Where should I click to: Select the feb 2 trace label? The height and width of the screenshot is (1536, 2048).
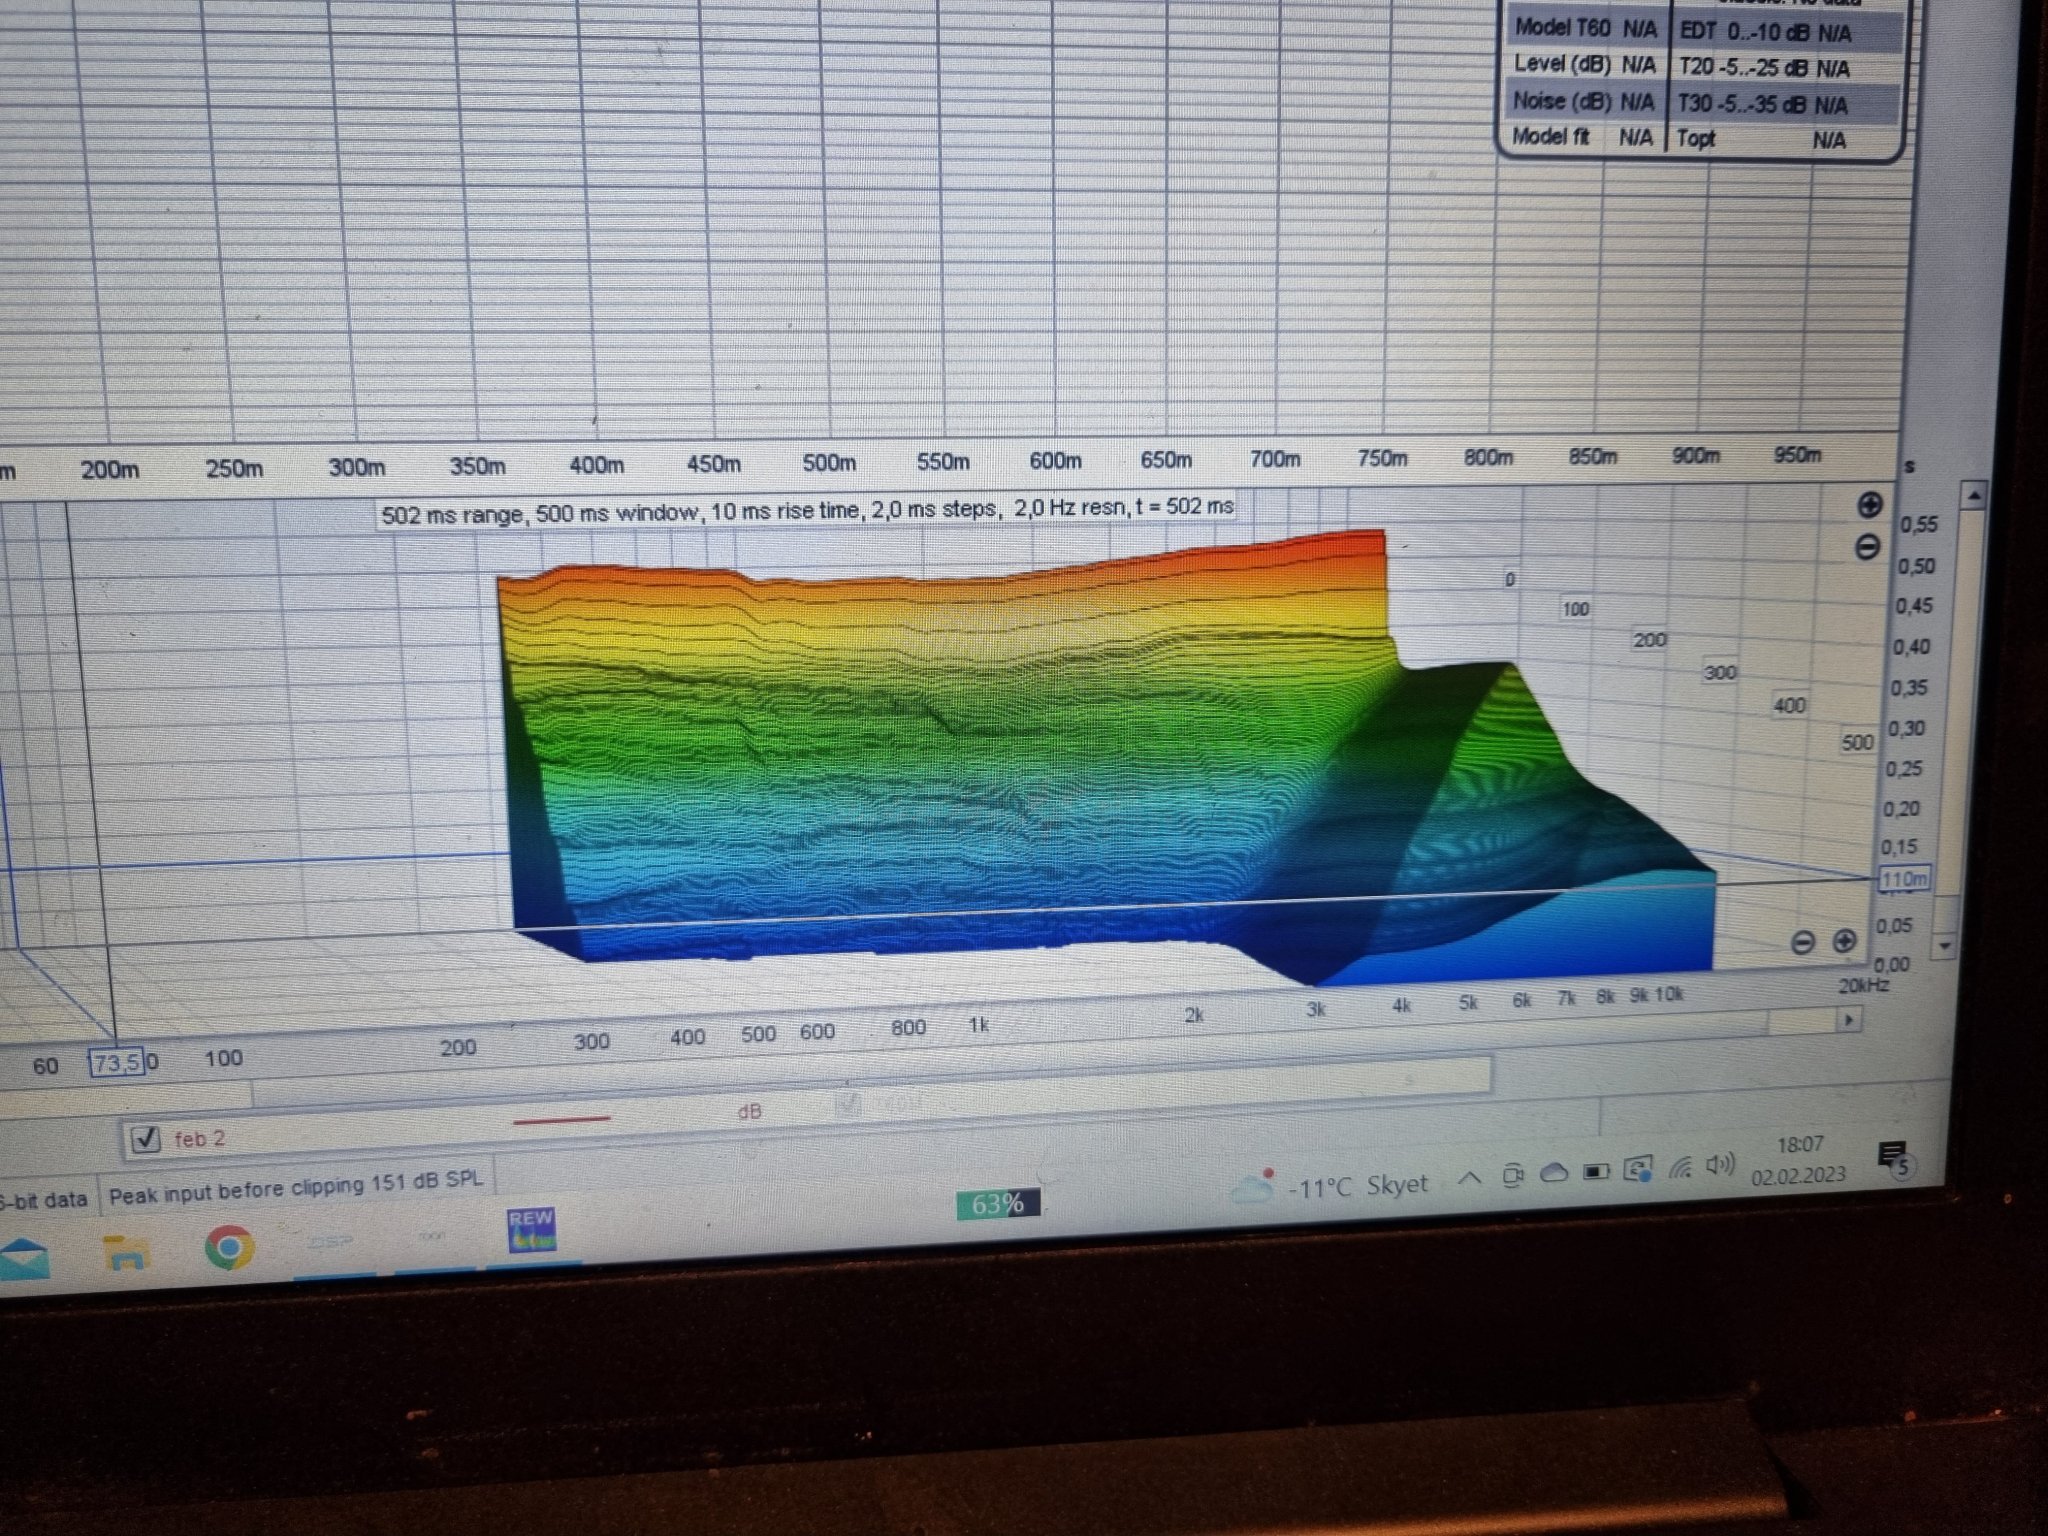[199, 1138]
